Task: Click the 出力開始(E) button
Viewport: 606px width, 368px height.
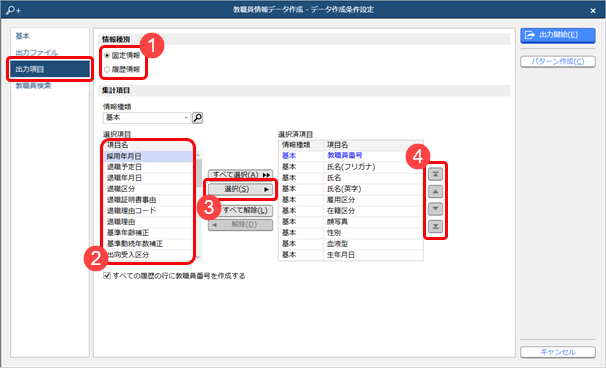Action: [x=558, y=35]
